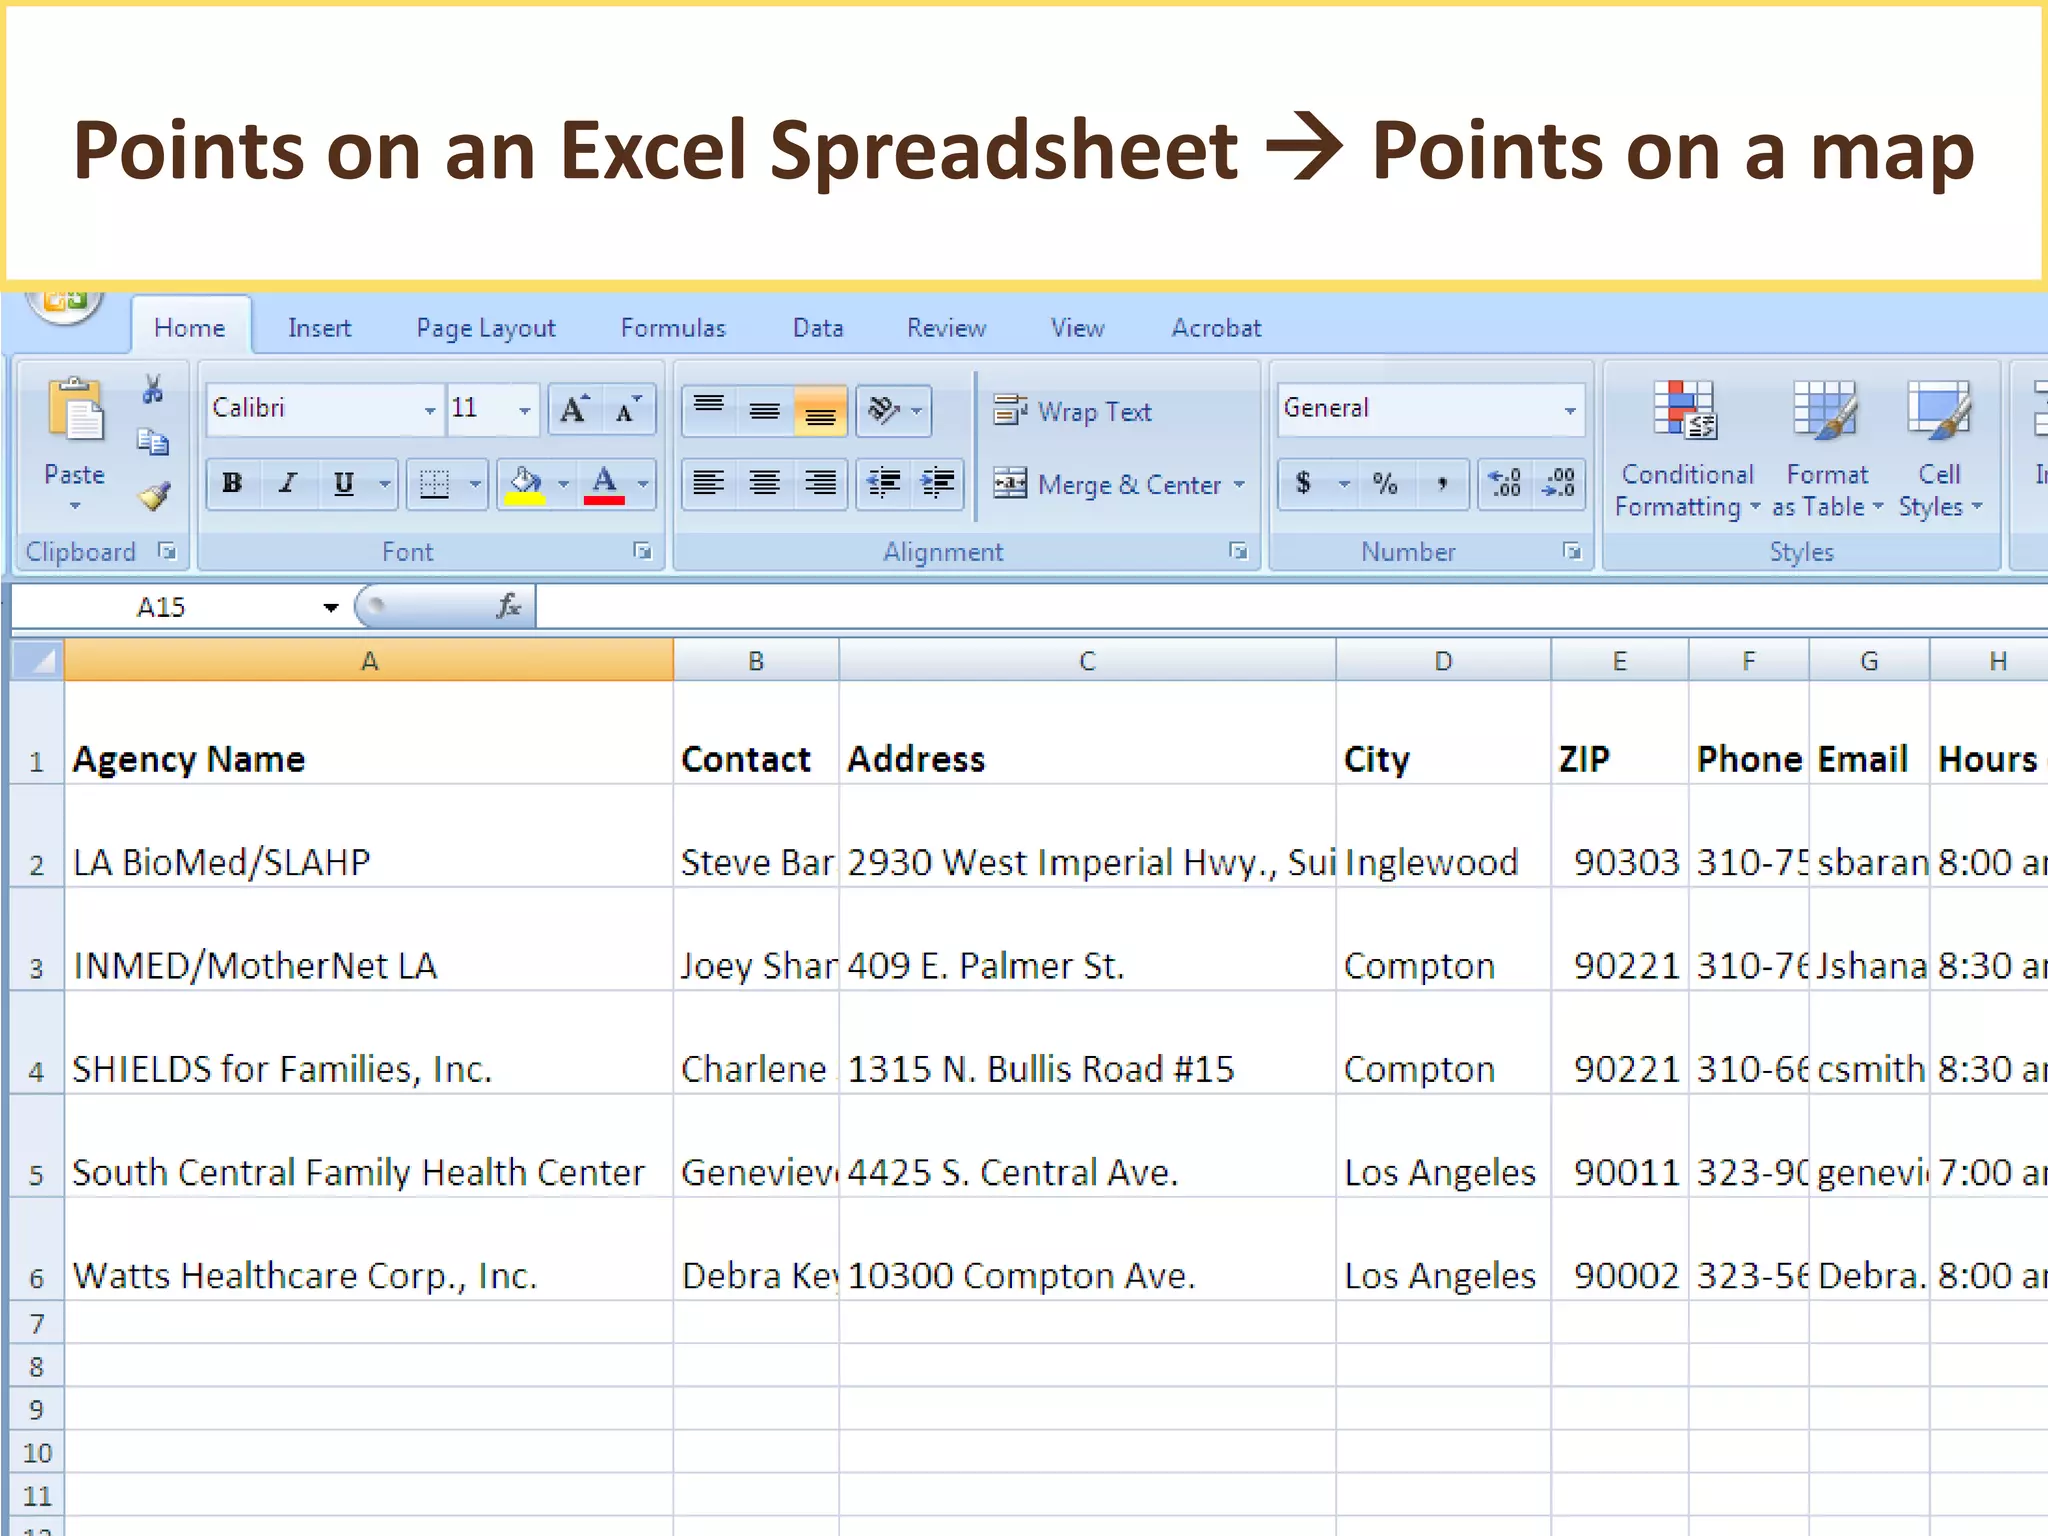
Task: Align text right
Action: (821, 484)
